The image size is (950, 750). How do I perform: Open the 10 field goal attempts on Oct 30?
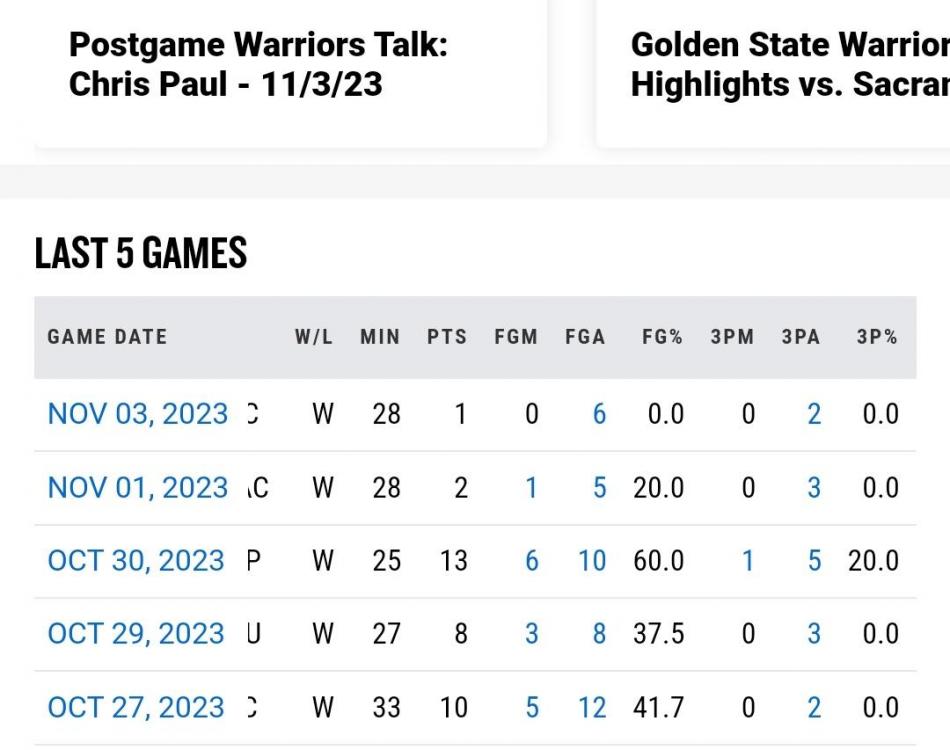(x=592, y=561)
